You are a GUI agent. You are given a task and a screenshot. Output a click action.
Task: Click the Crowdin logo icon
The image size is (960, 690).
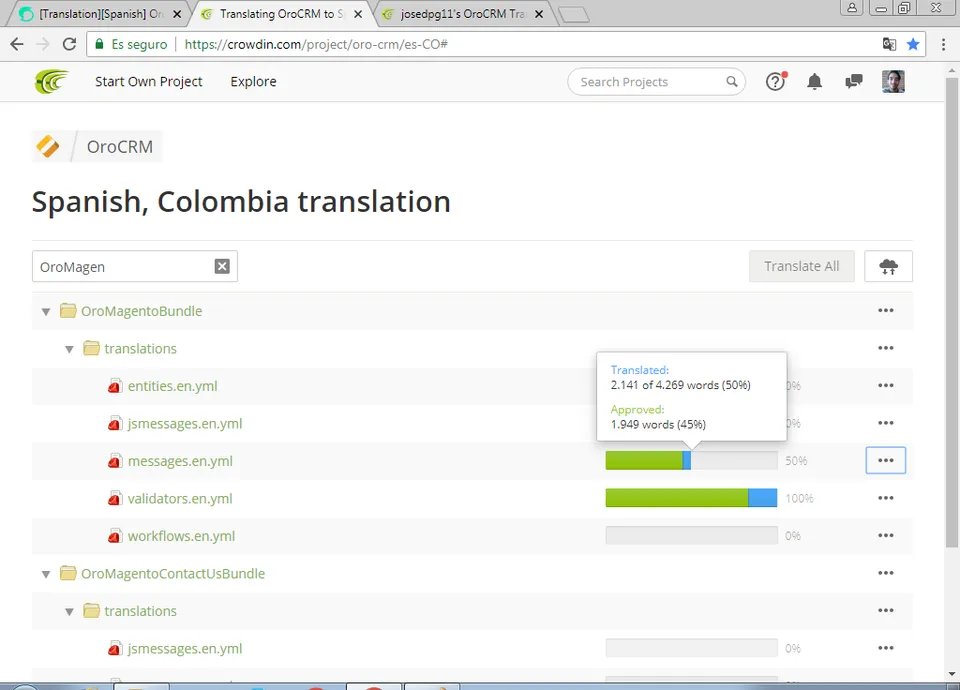(x=51, y=81)
